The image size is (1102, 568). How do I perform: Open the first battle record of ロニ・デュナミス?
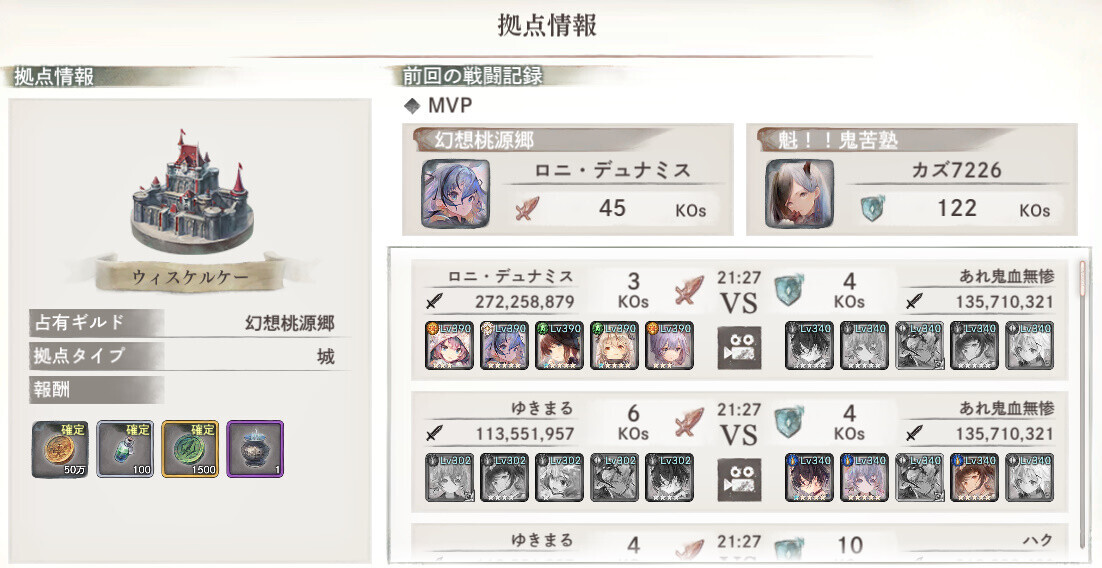[x=739, y=320]
